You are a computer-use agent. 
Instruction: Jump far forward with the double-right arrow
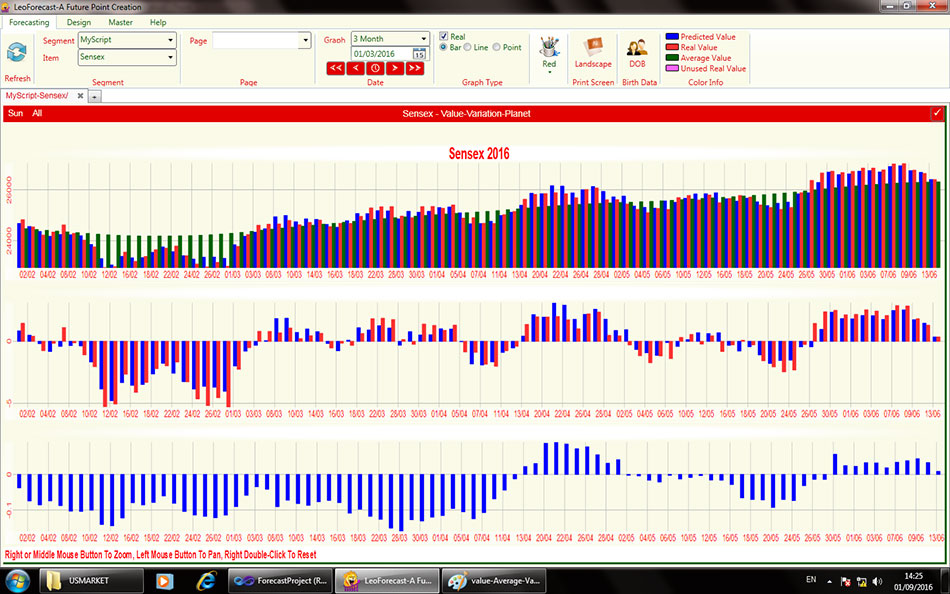(x=414, y=68)
